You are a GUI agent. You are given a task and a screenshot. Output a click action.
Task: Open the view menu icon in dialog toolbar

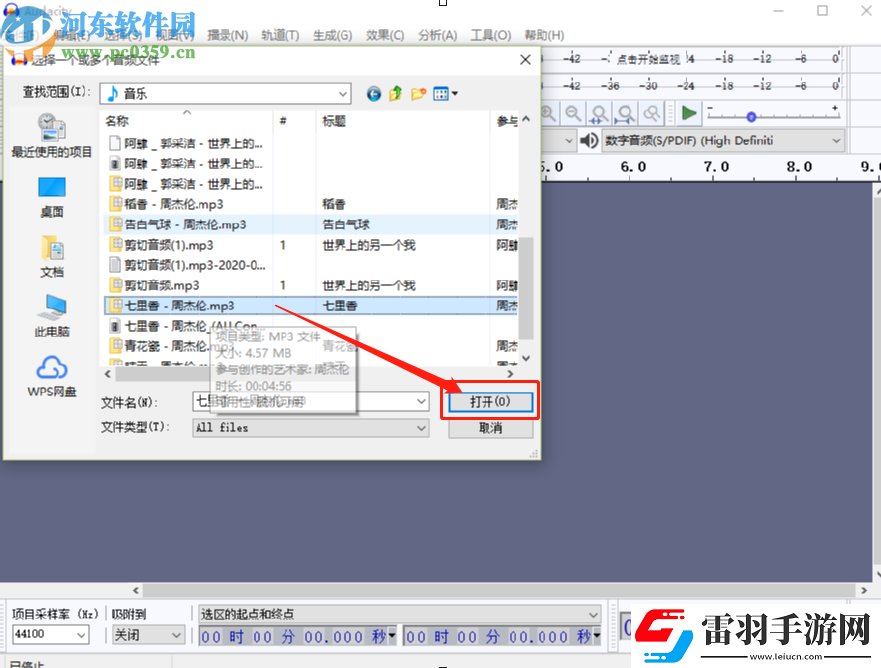click(x=445, y=94)
